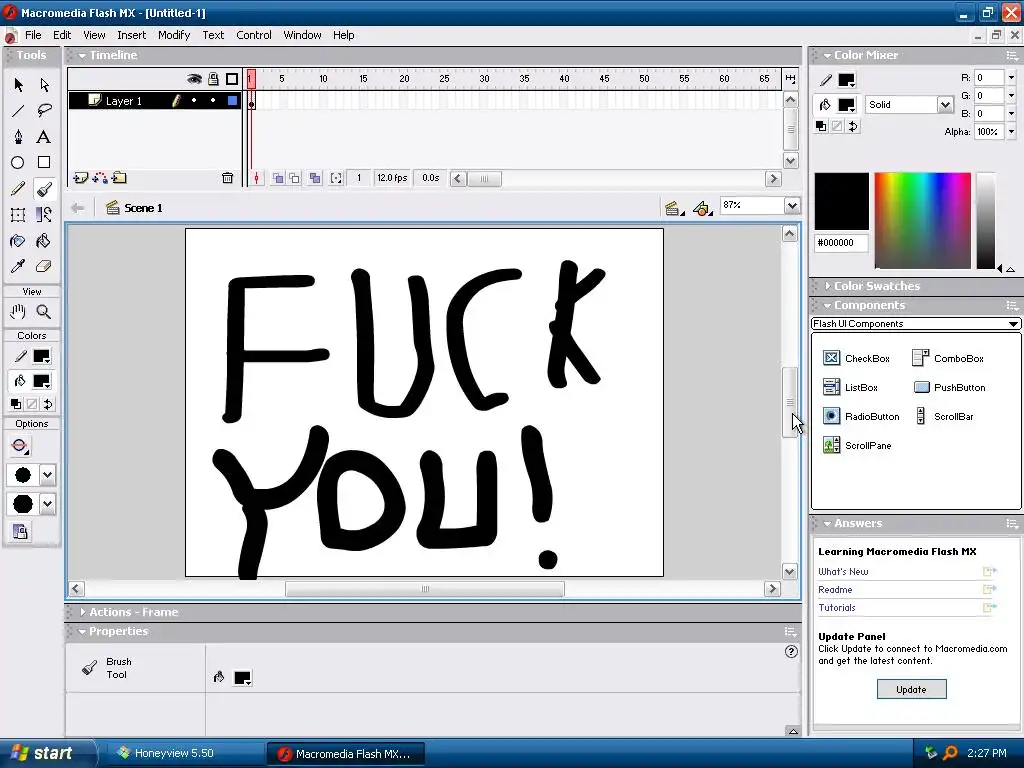The image size is (1024, 768).
Task: Open the Flash UI Components dropdown
Action: 916,324
